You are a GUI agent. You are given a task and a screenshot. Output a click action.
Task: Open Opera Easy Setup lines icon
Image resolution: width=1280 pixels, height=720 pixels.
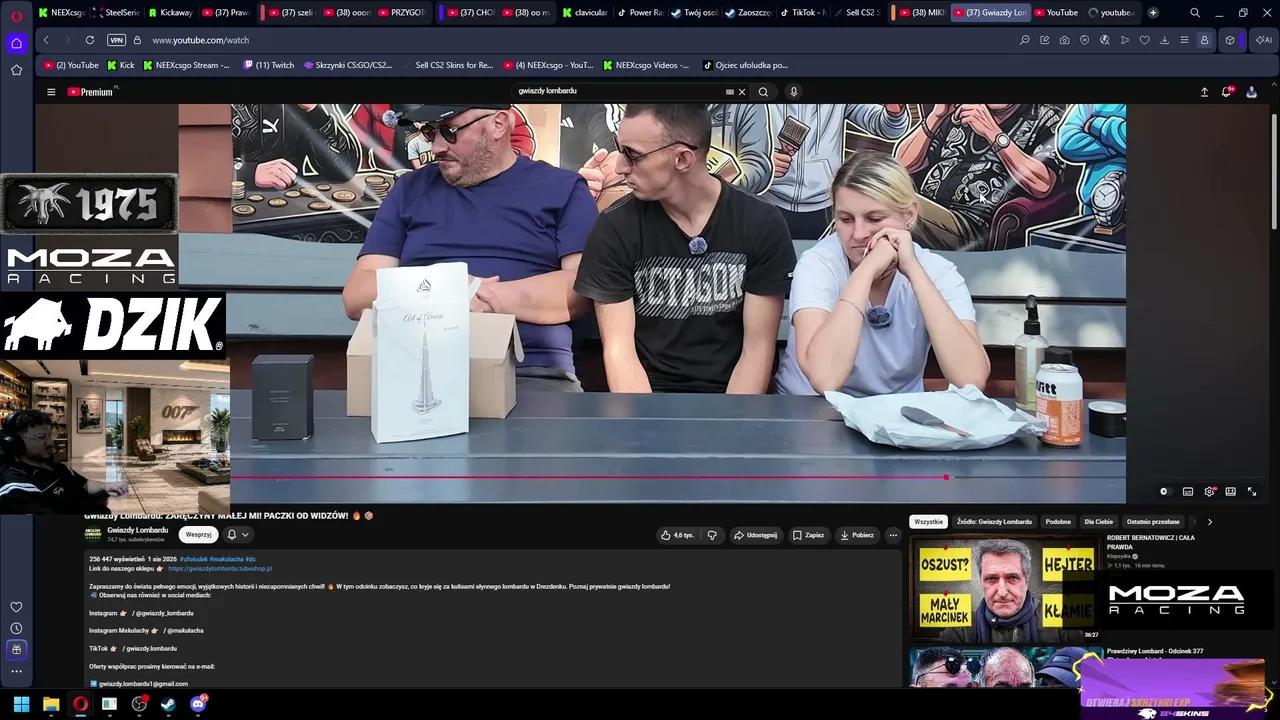point(1184,40)
